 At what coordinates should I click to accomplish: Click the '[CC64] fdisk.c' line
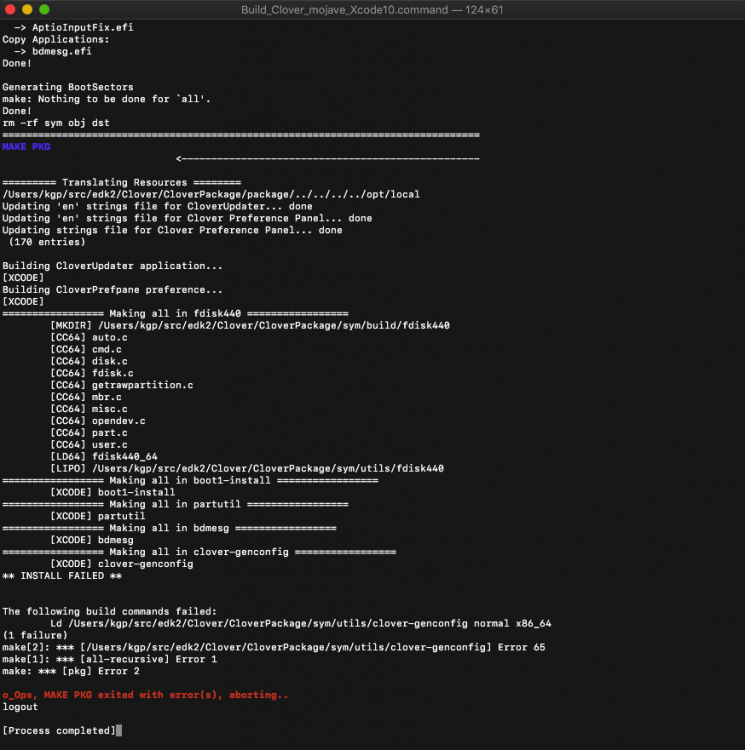coord(92,373)
